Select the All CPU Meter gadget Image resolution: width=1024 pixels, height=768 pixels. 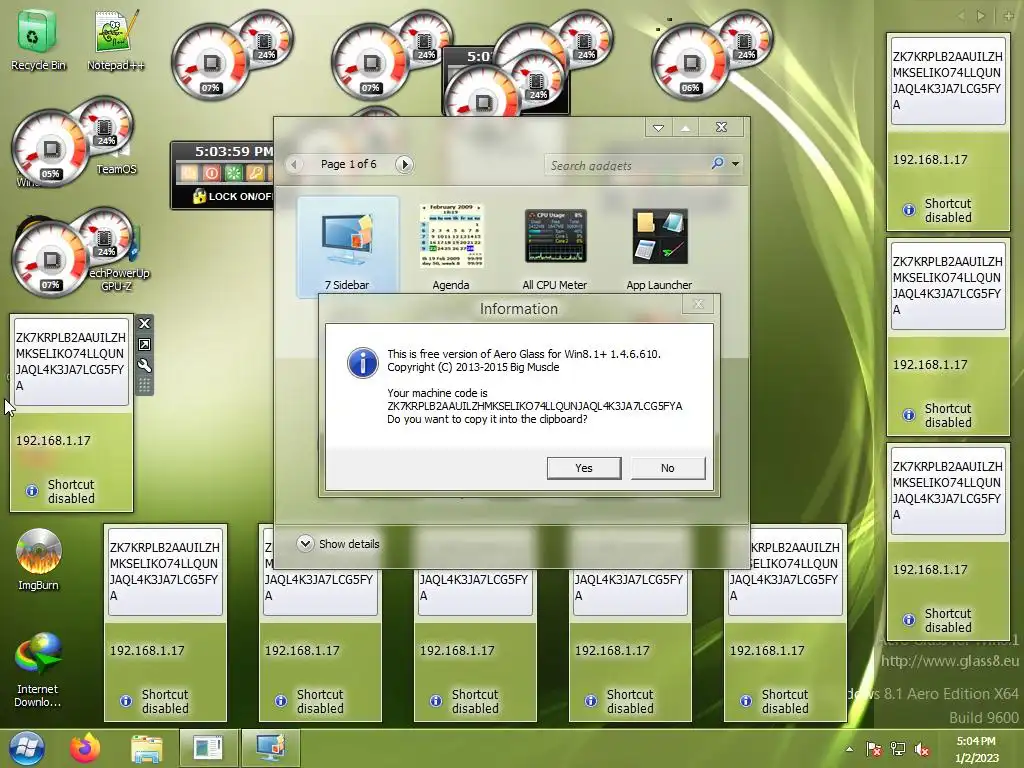(554, 247)
